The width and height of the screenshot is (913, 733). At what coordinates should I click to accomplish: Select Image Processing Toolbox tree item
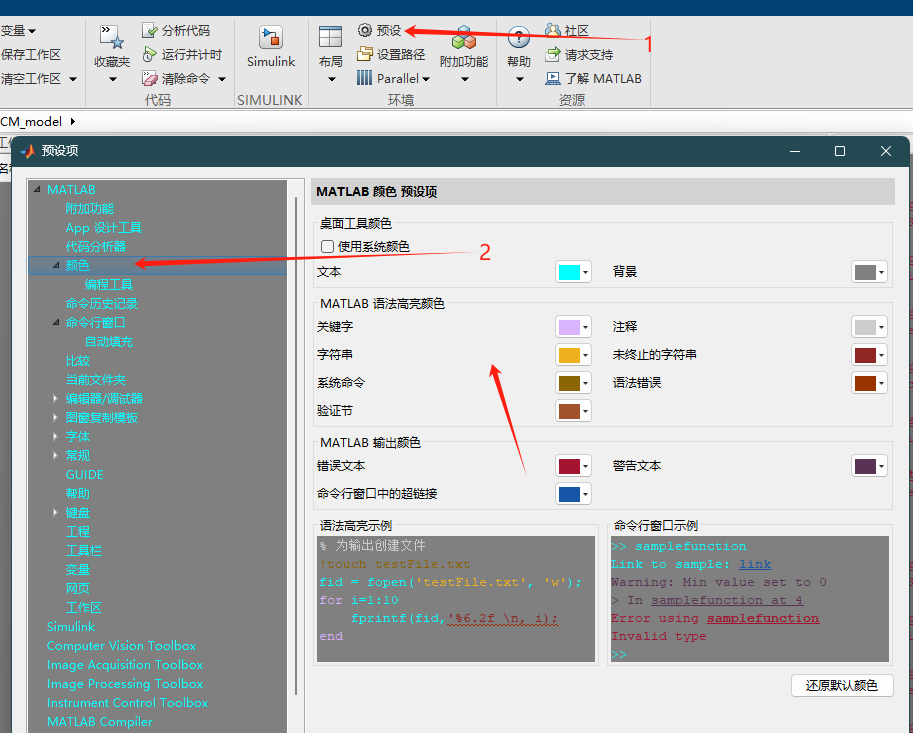click(x=125, y=684)
